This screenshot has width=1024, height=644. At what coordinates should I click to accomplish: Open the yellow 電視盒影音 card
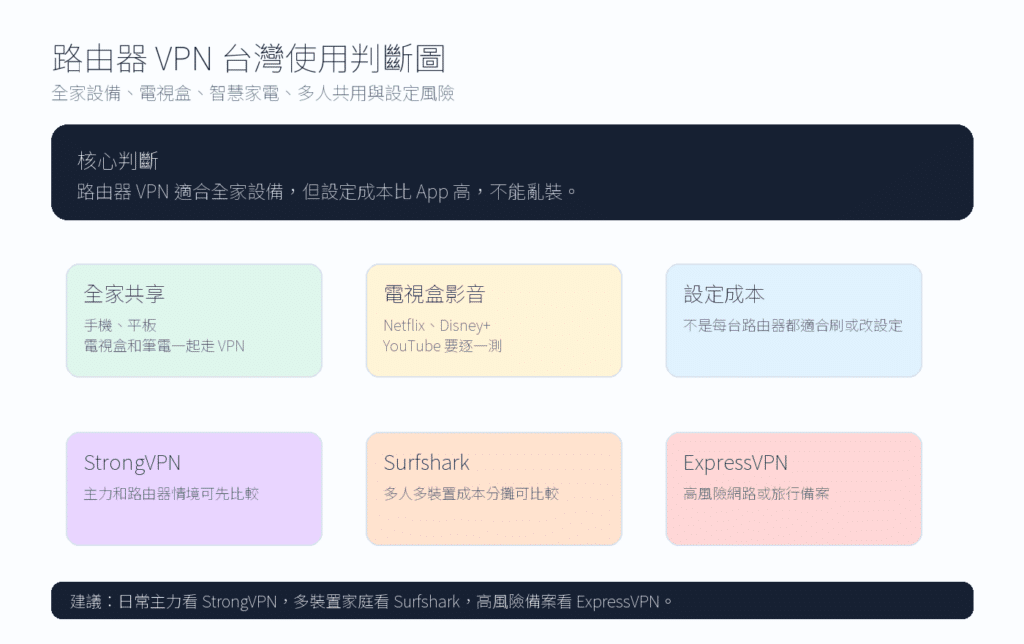tap(494, 321)
